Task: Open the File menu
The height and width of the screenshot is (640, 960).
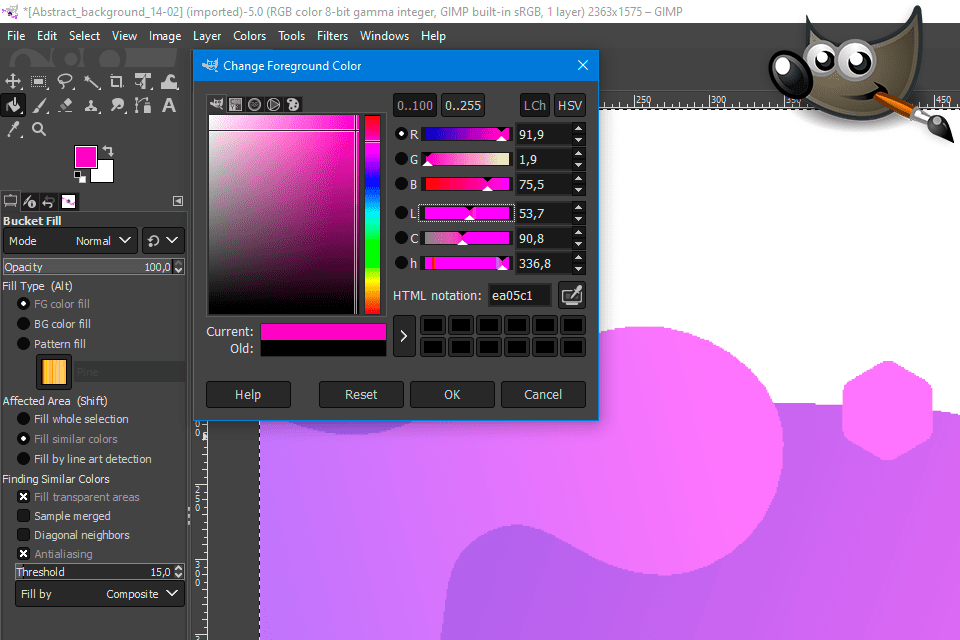Action: (16, 36)
